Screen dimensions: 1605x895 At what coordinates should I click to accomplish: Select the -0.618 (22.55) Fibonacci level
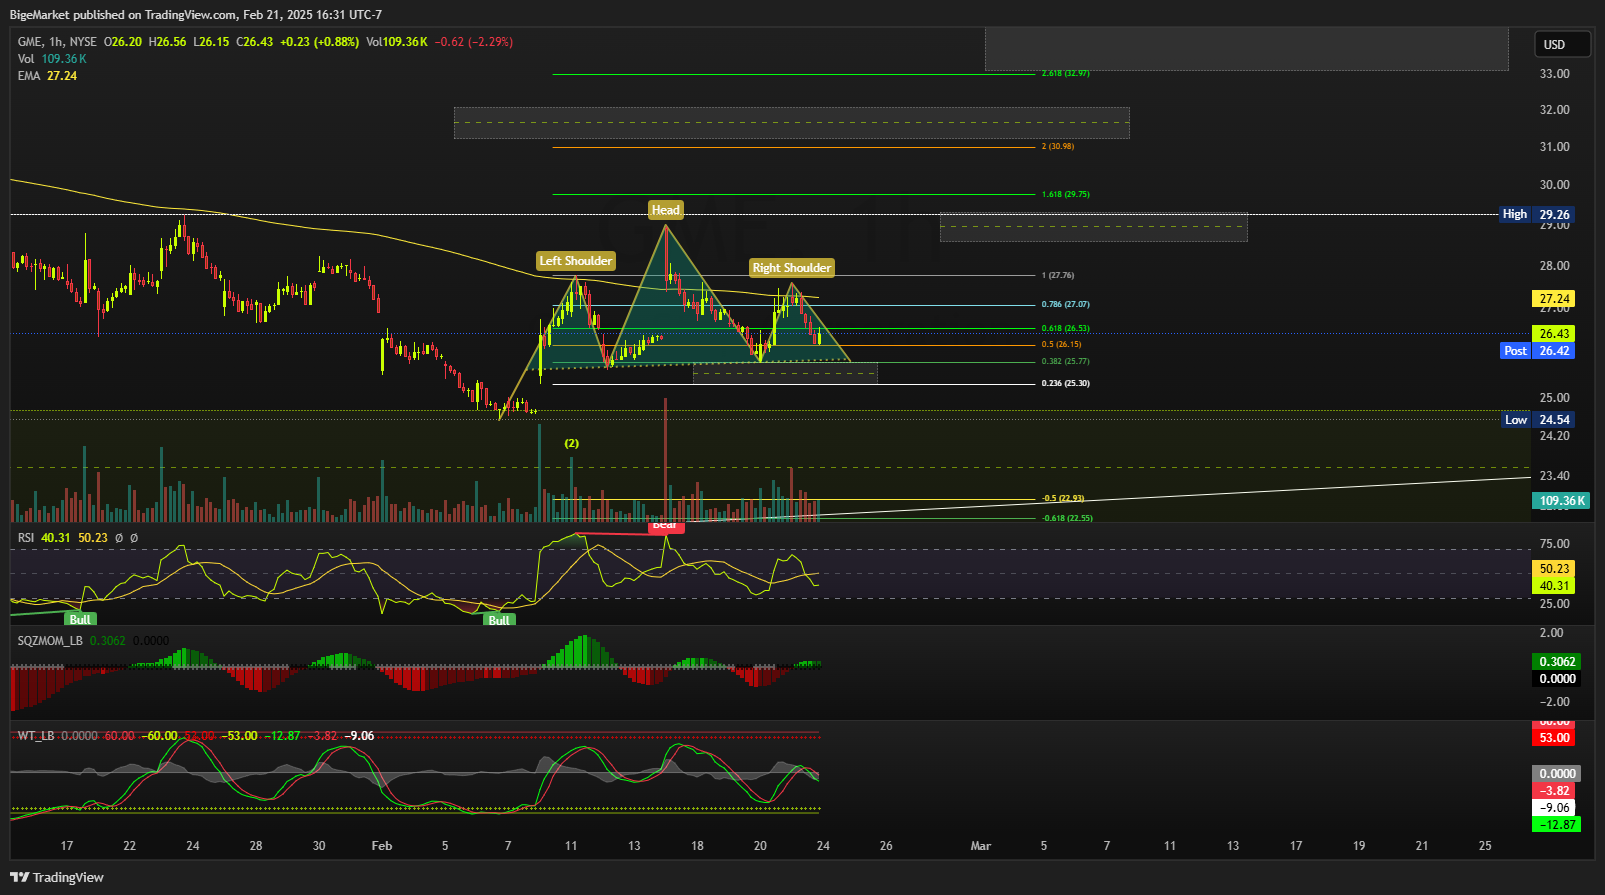[1066, 519]
